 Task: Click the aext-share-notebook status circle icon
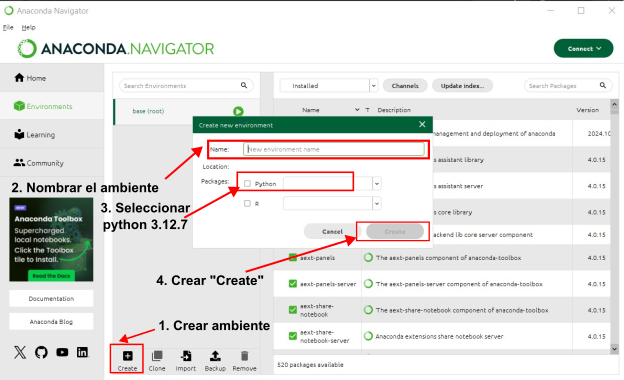(x=368, y=310)
